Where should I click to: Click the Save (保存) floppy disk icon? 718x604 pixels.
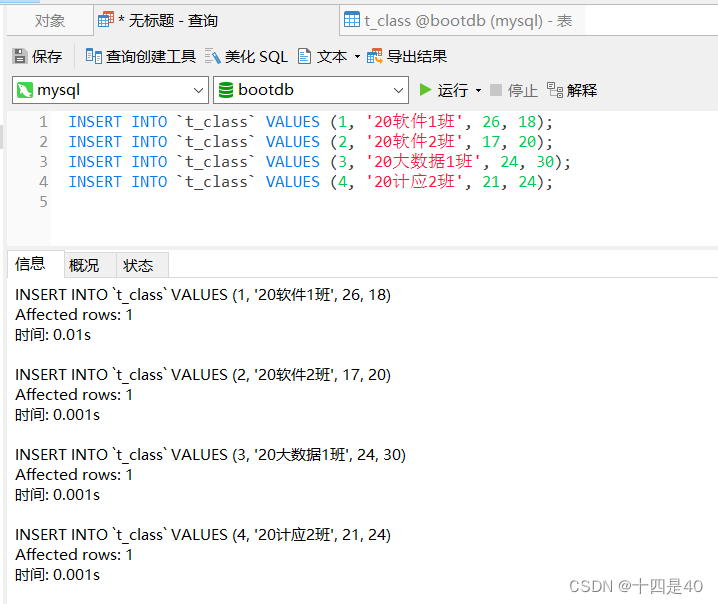point(20,56)
